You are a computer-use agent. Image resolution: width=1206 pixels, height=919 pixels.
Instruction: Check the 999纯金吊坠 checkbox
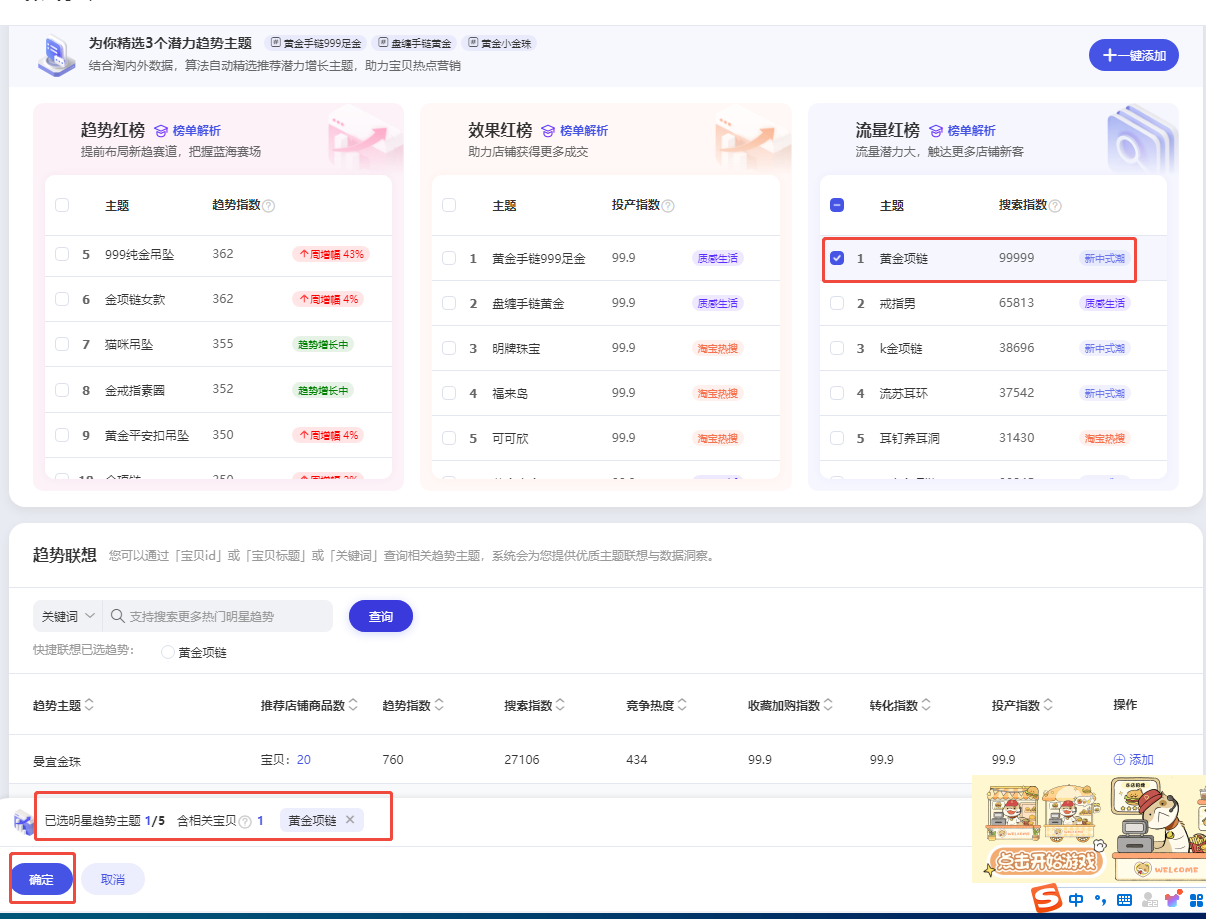tap(62, 254)
